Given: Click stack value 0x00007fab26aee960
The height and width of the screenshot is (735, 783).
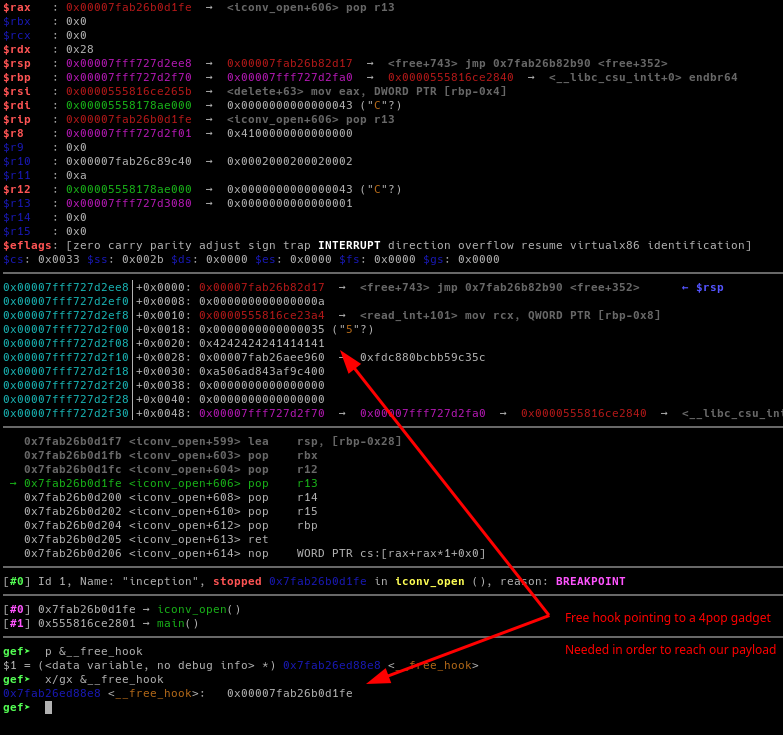Looking at the screenshot, I should coord(262,357).
